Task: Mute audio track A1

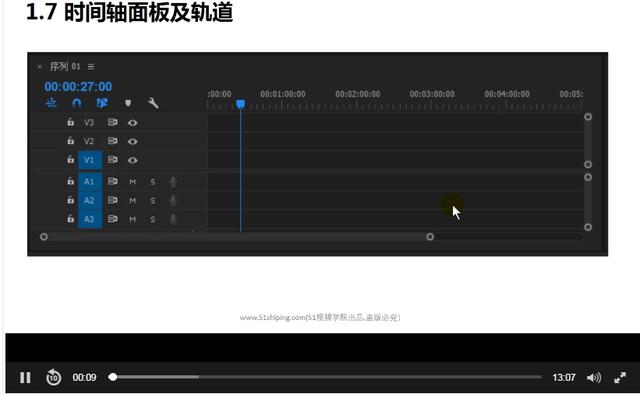Action: tap(132, 182)
